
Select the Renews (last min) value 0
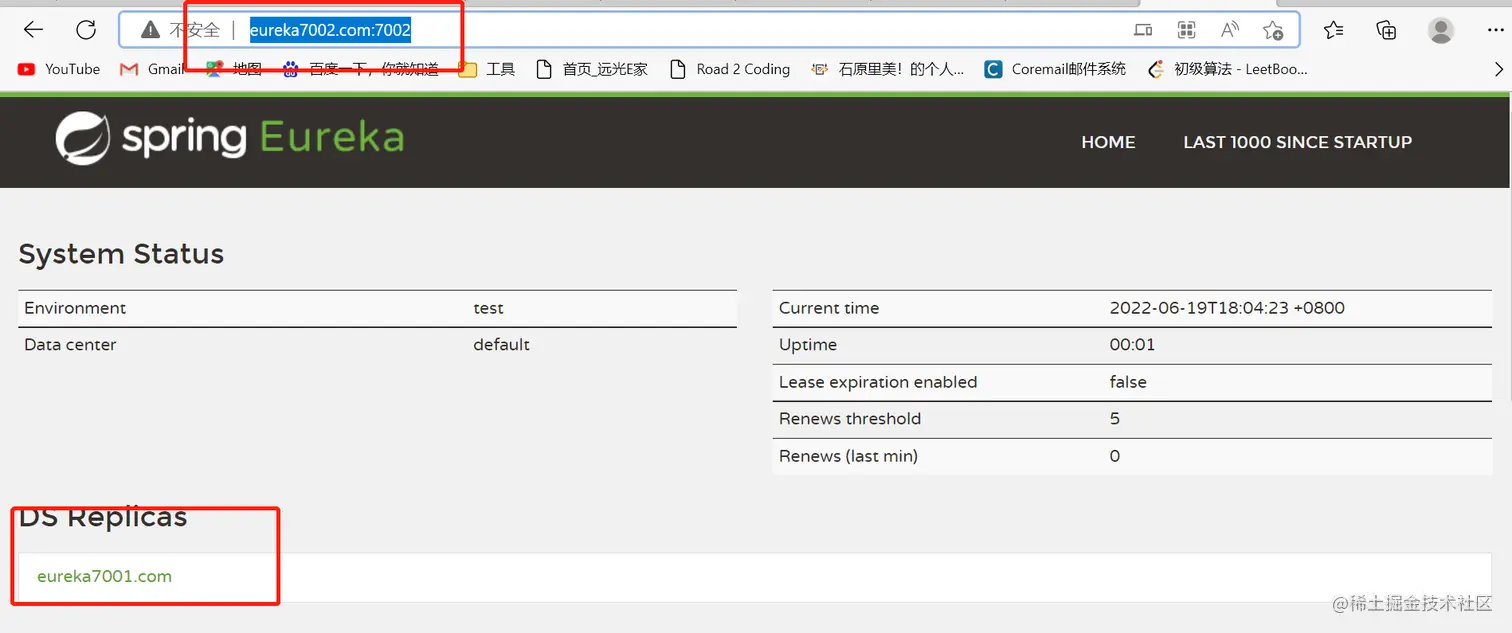tap(1115, 456)
